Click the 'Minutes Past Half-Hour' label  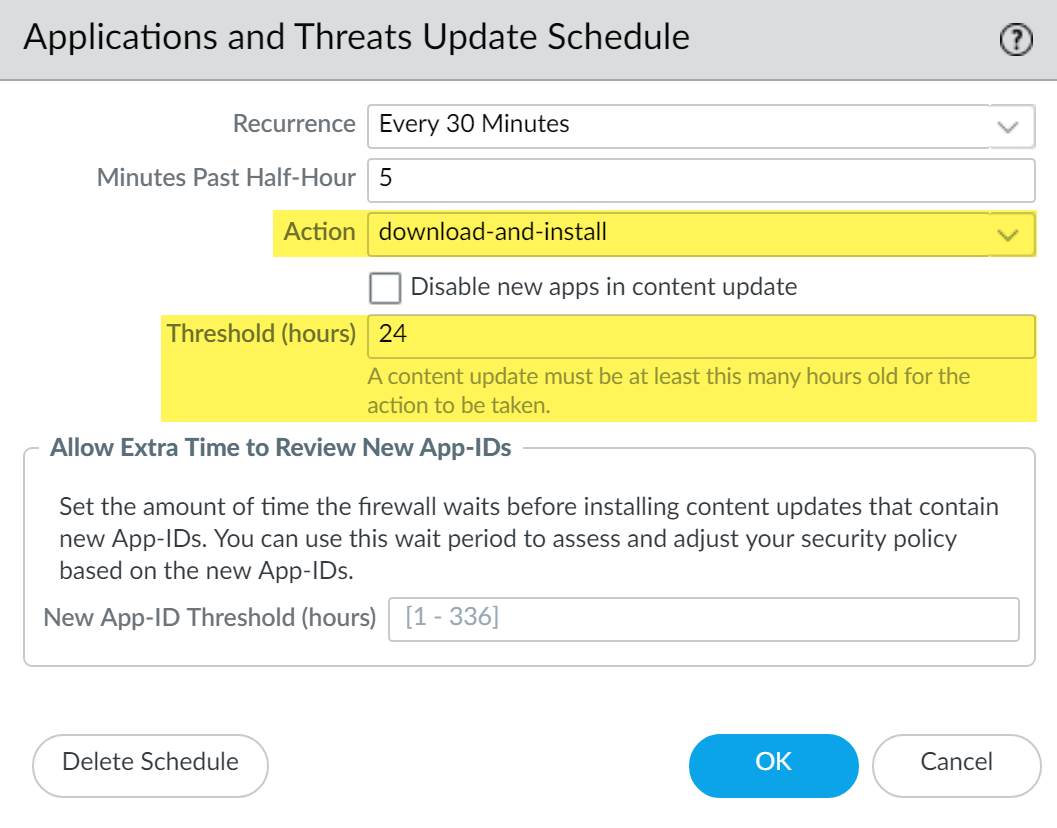pos(226,178)
